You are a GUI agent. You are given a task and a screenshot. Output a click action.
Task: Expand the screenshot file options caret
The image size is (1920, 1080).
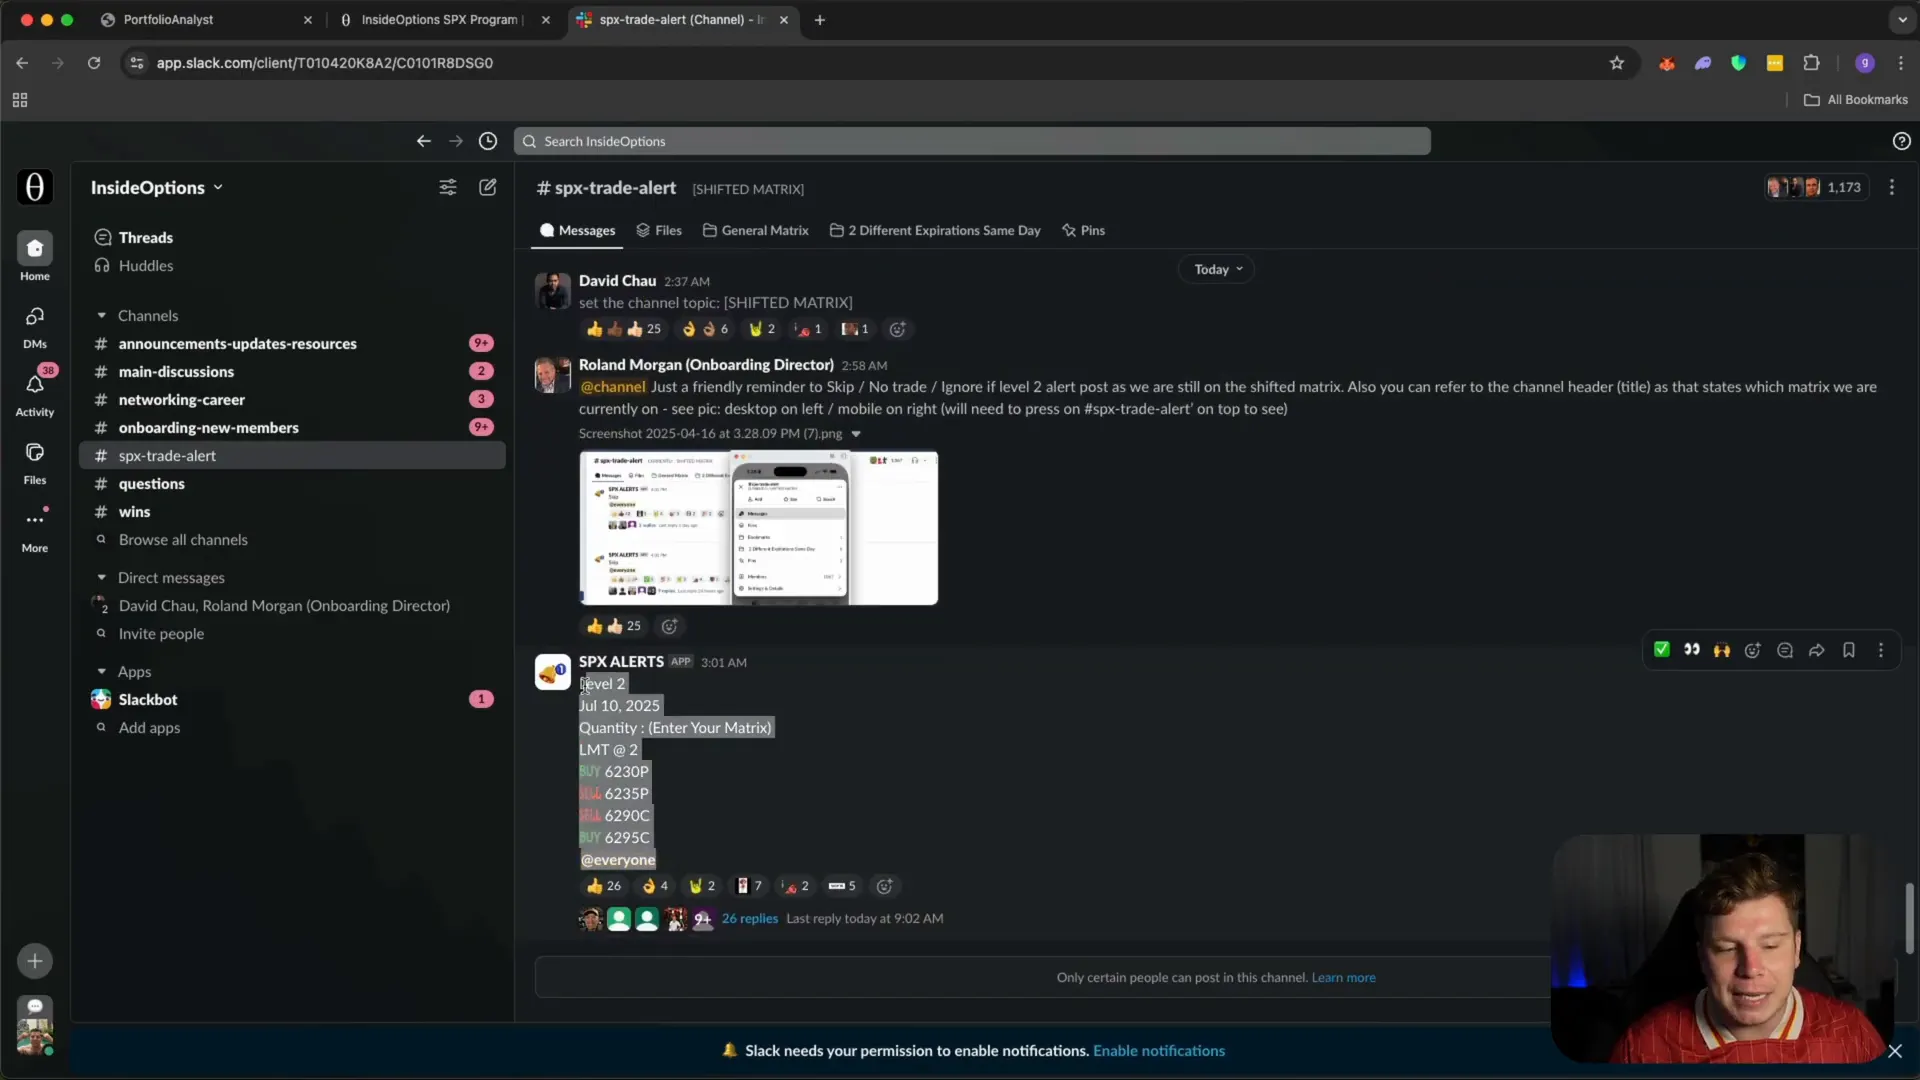(x=856, y=434)
